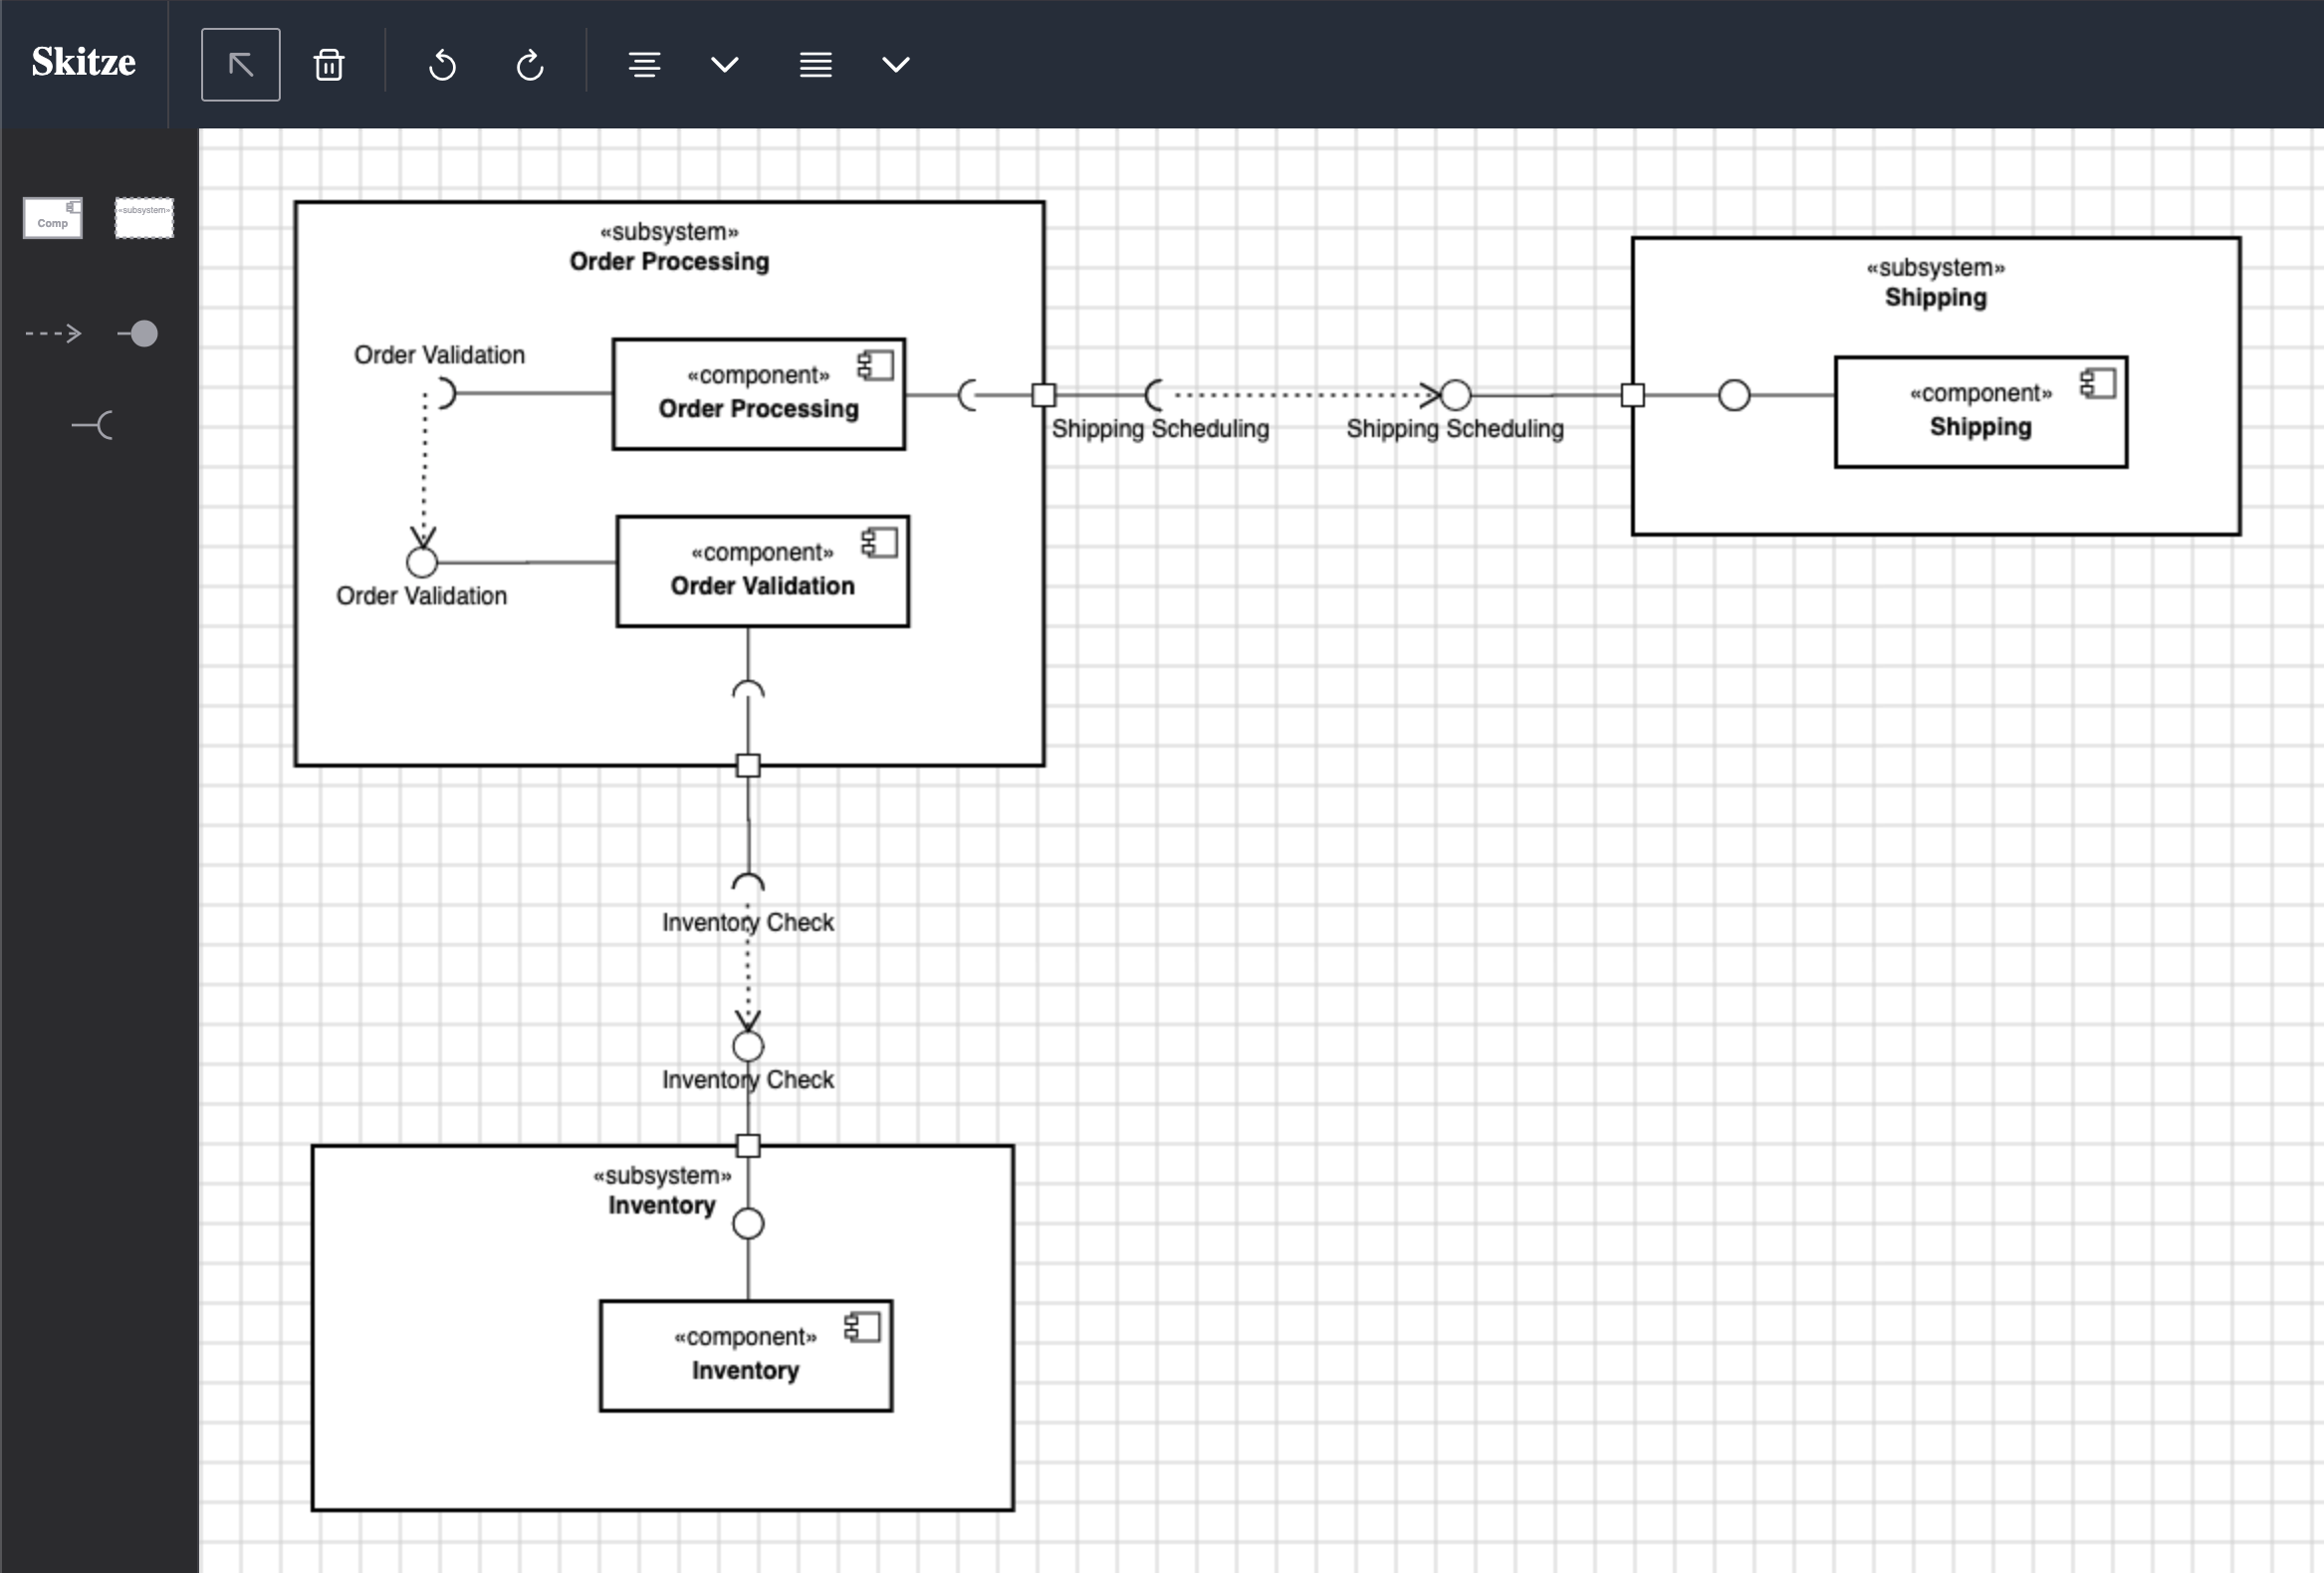The height and width of the screenshot is (1573, 2324).
Task: Click component icon in Inventory box
Action: pos(862,1327)
